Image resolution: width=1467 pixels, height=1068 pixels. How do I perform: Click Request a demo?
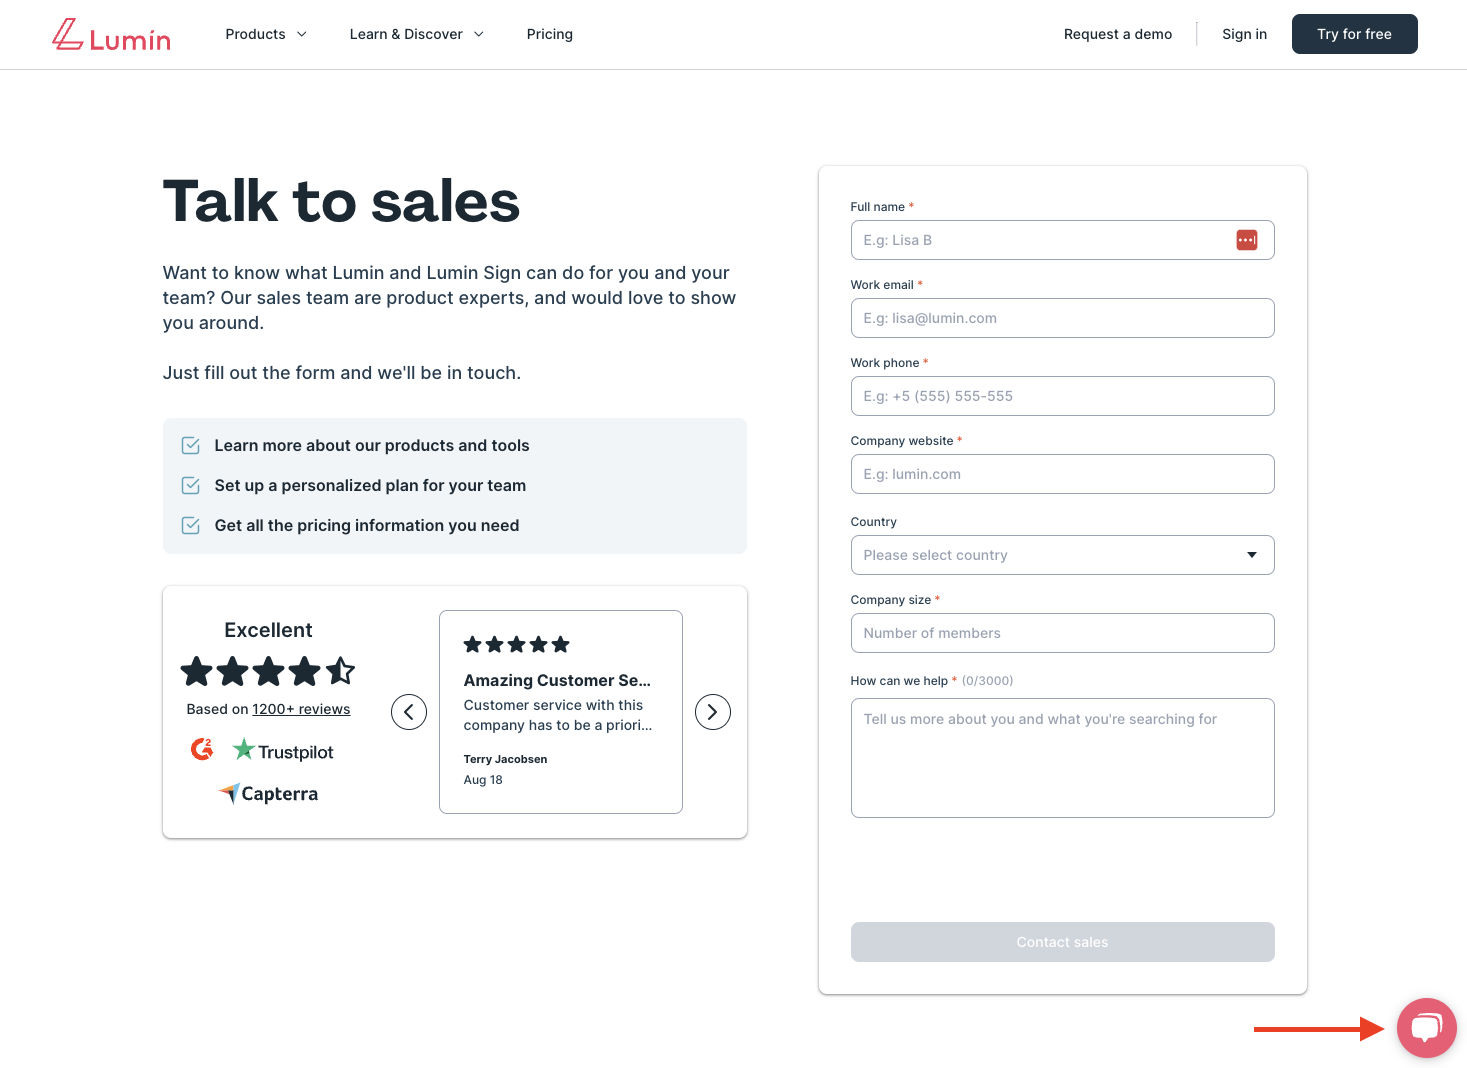click(1118, 34)
